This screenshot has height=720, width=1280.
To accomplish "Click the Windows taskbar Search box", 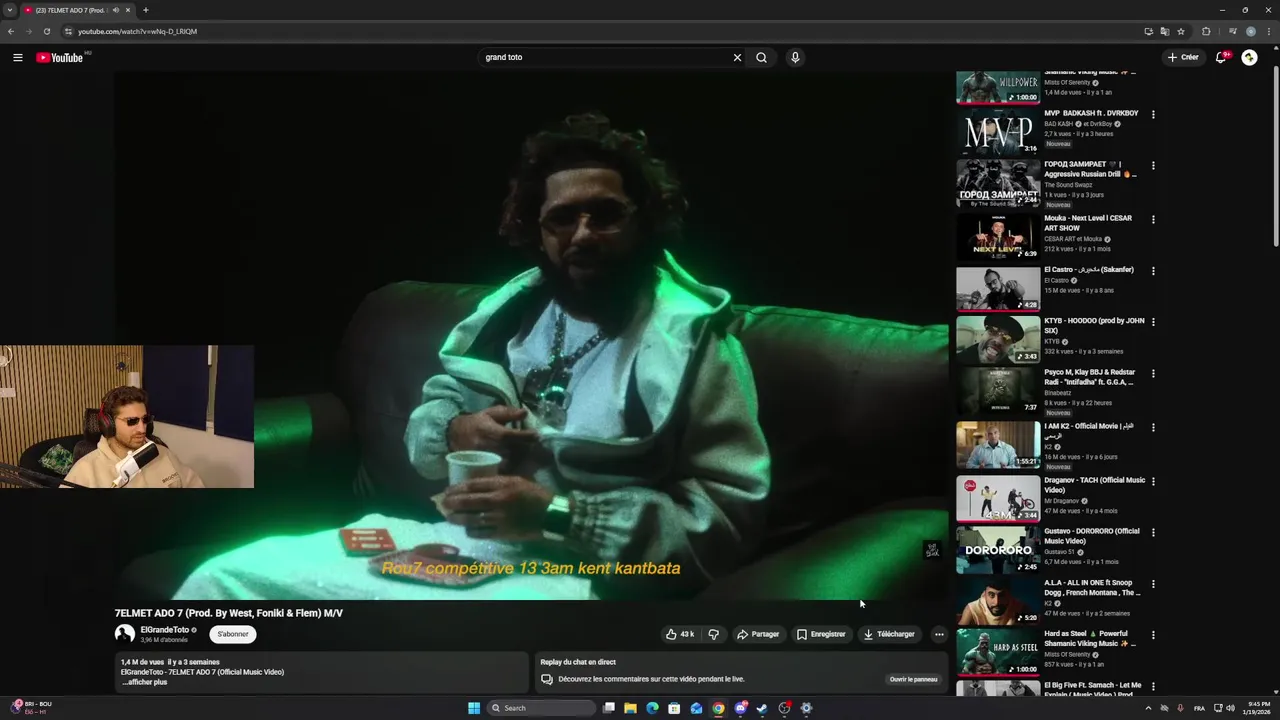I will [540, 708].
